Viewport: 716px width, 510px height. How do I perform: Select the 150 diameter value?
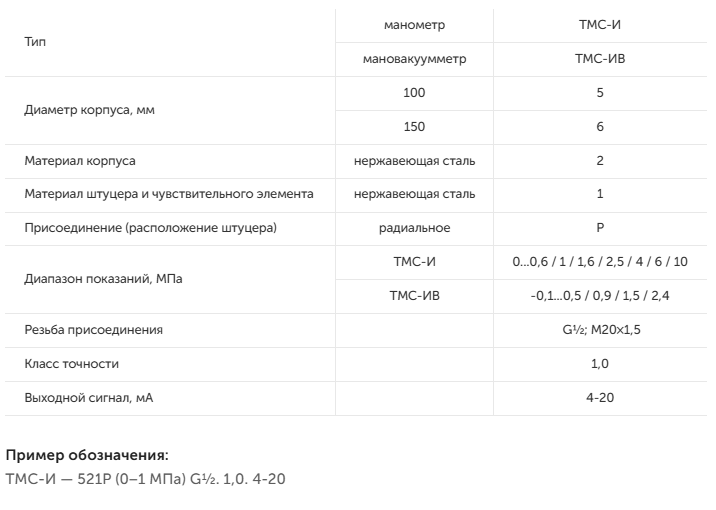(414, 126)
